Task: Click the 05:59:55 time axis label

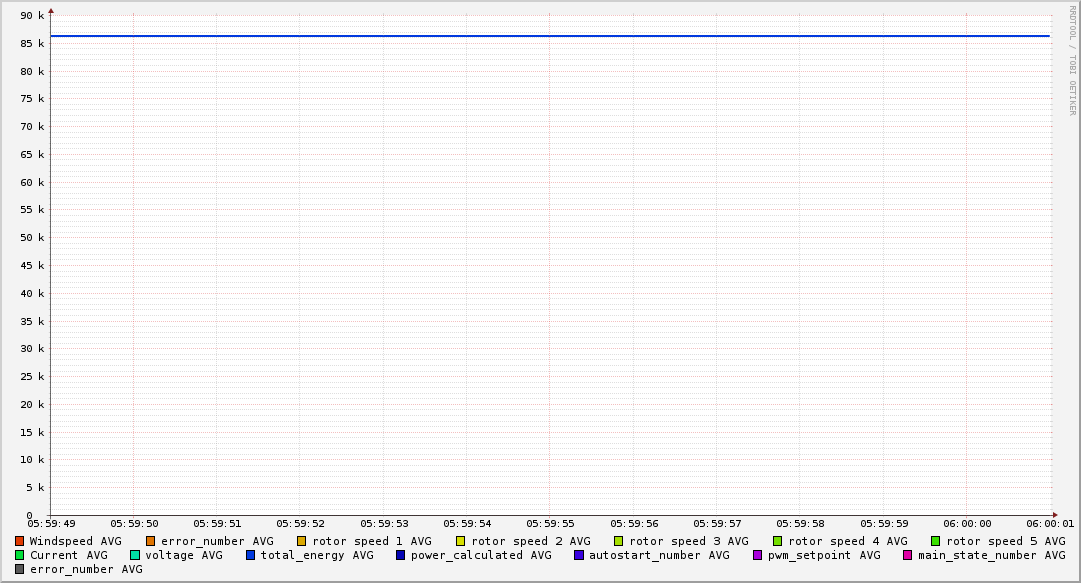Action: 550,523
